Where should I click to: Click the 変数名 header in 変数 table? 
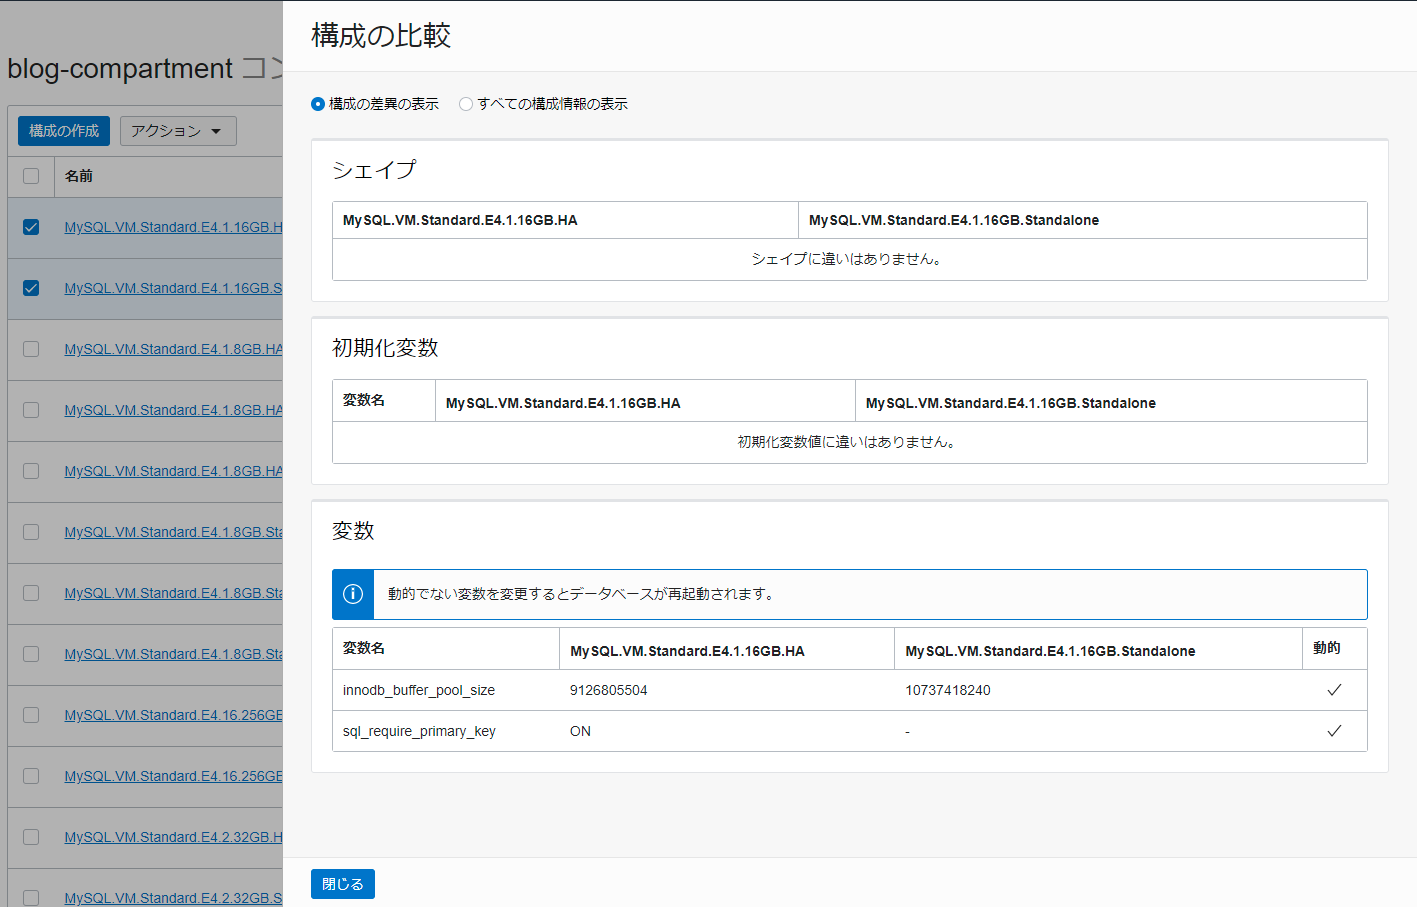click(x=364, y=648)
